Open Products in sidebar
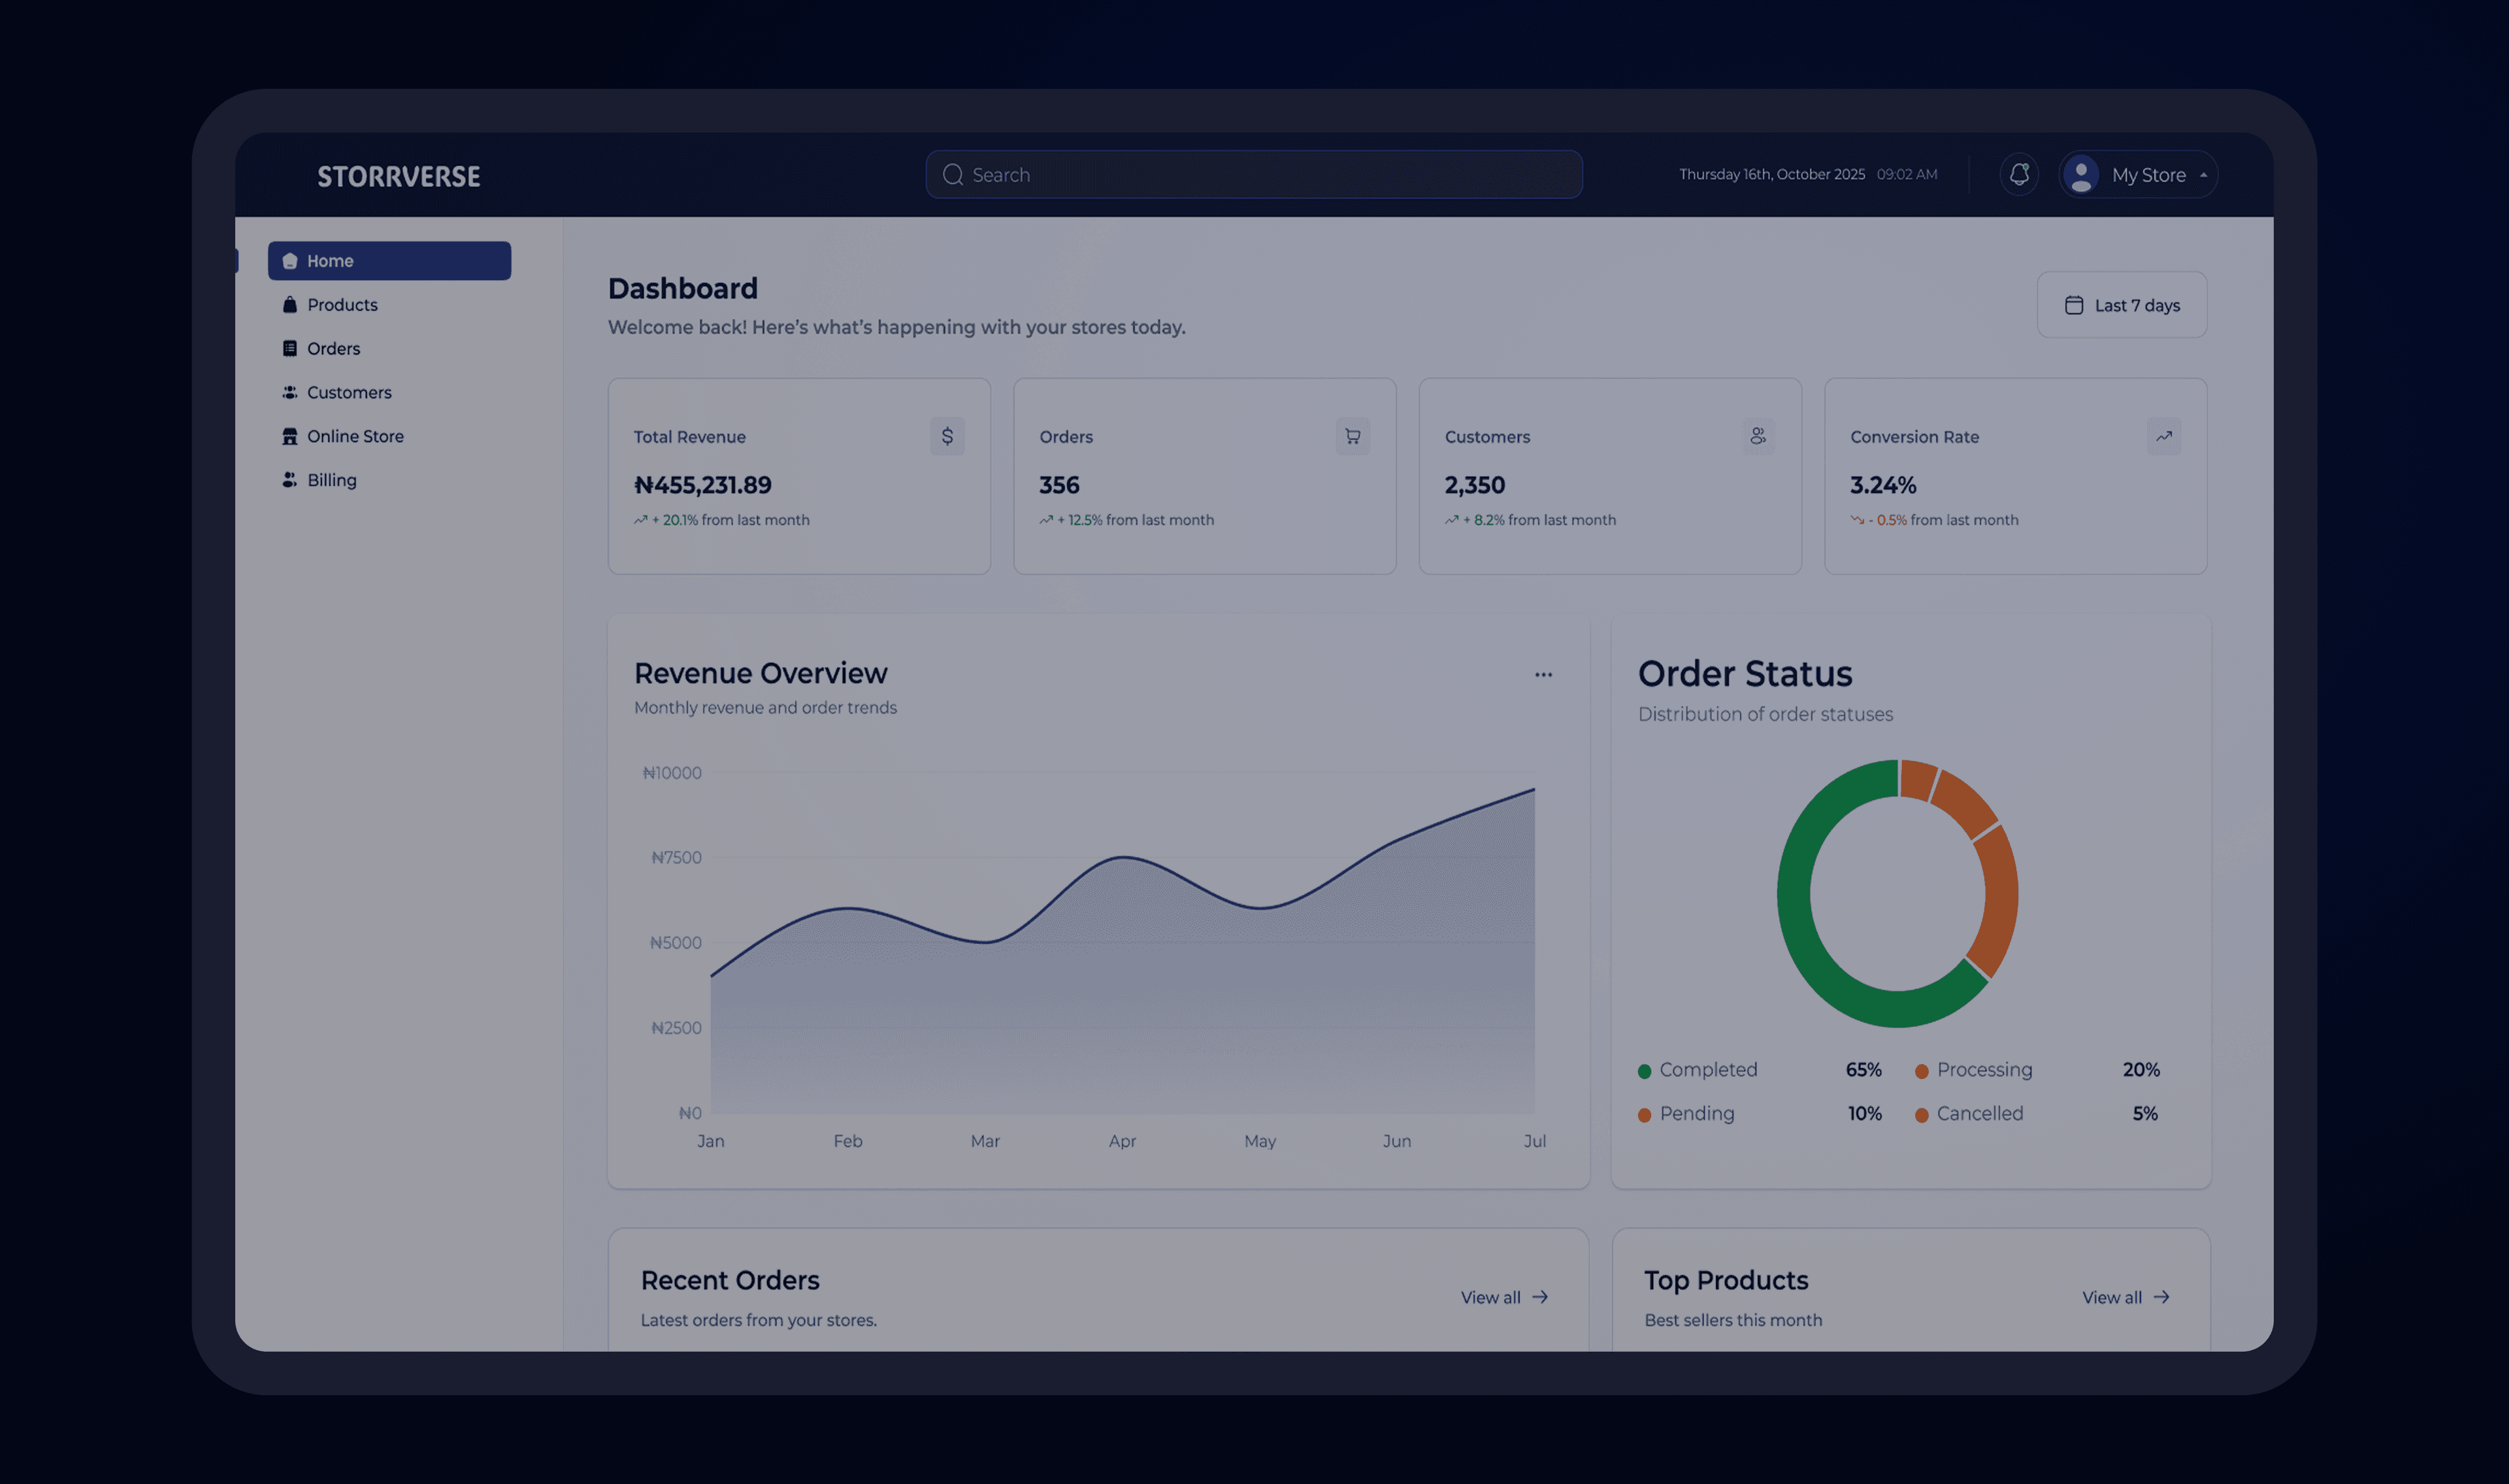 342,305
